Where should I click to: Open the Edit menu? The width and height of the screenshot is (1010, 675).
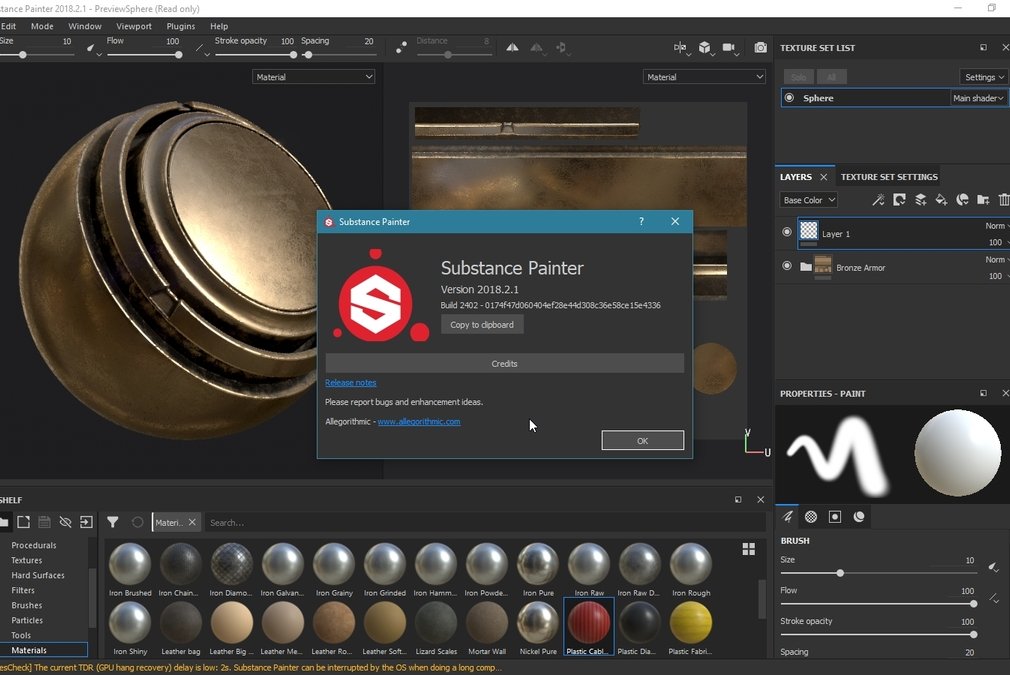tap(8, 26)
